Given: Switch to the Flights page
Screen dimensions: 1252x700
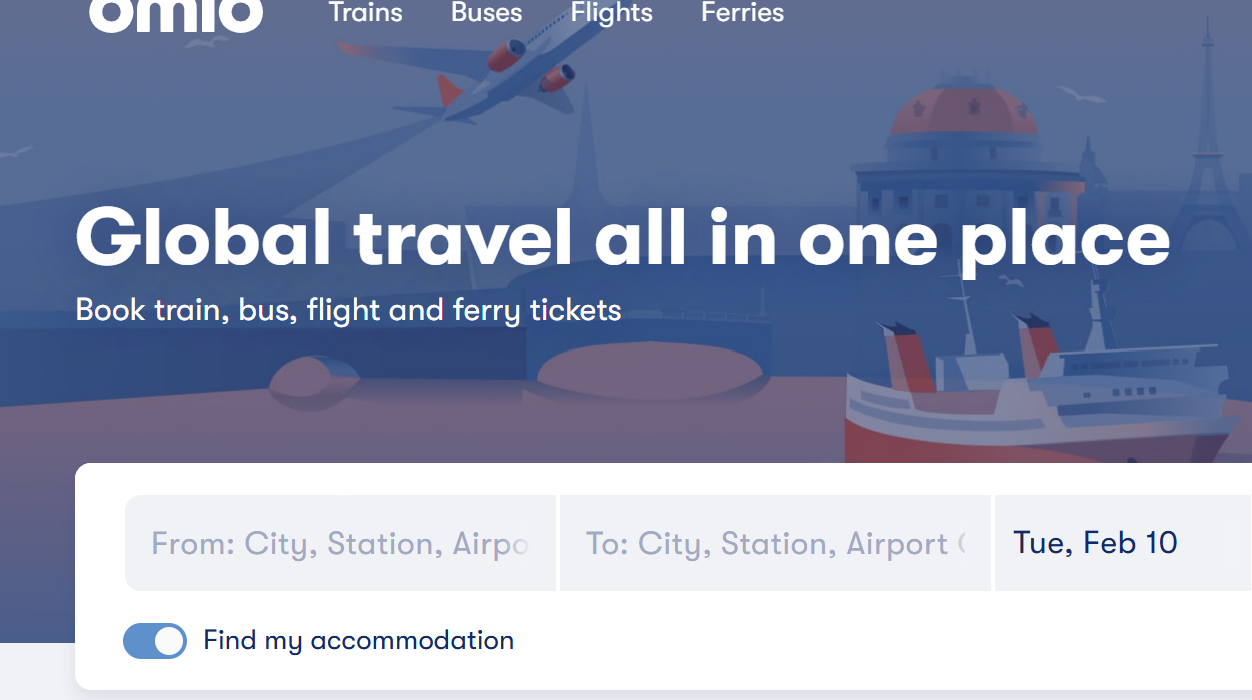Looking at the screenshot, I should (611, 13).
